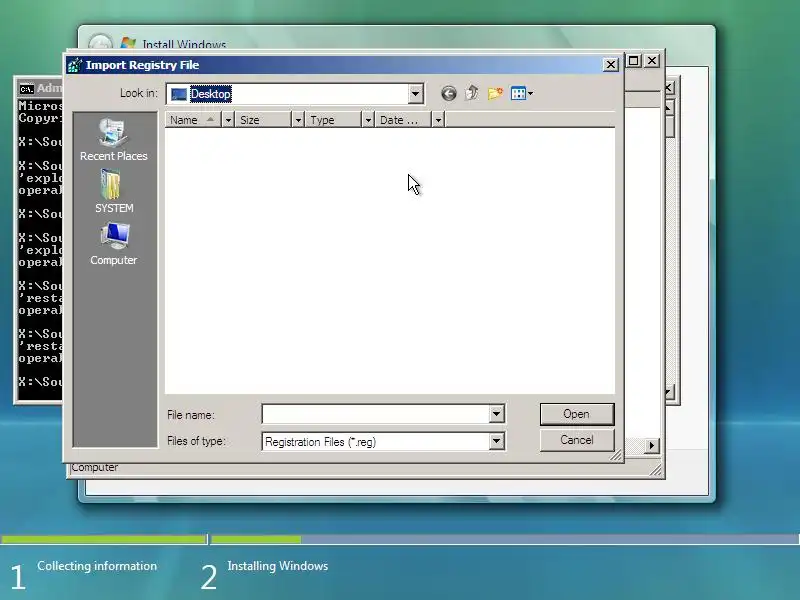Open the Name column filter arrow
The width and height of the screenshot is (800, 600).
(x=228, y=120)
